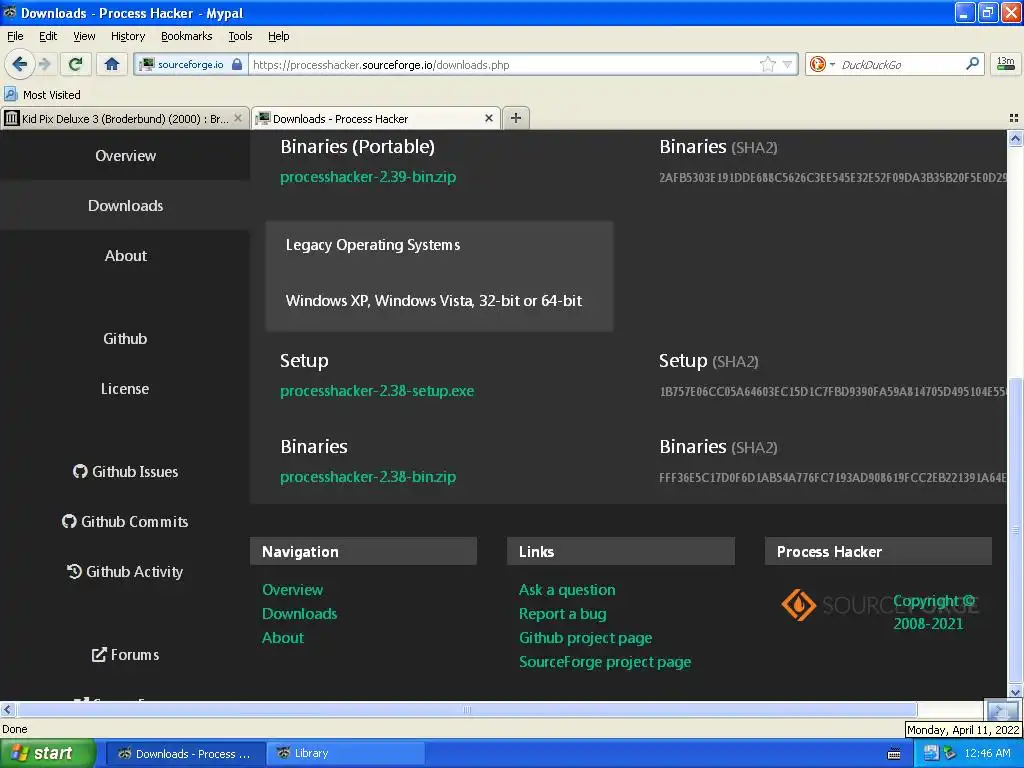The height and width of the screenshot is (768, 1024).
Task: Click the Copyright 2008-2021 text
Action: pos(933,612)
